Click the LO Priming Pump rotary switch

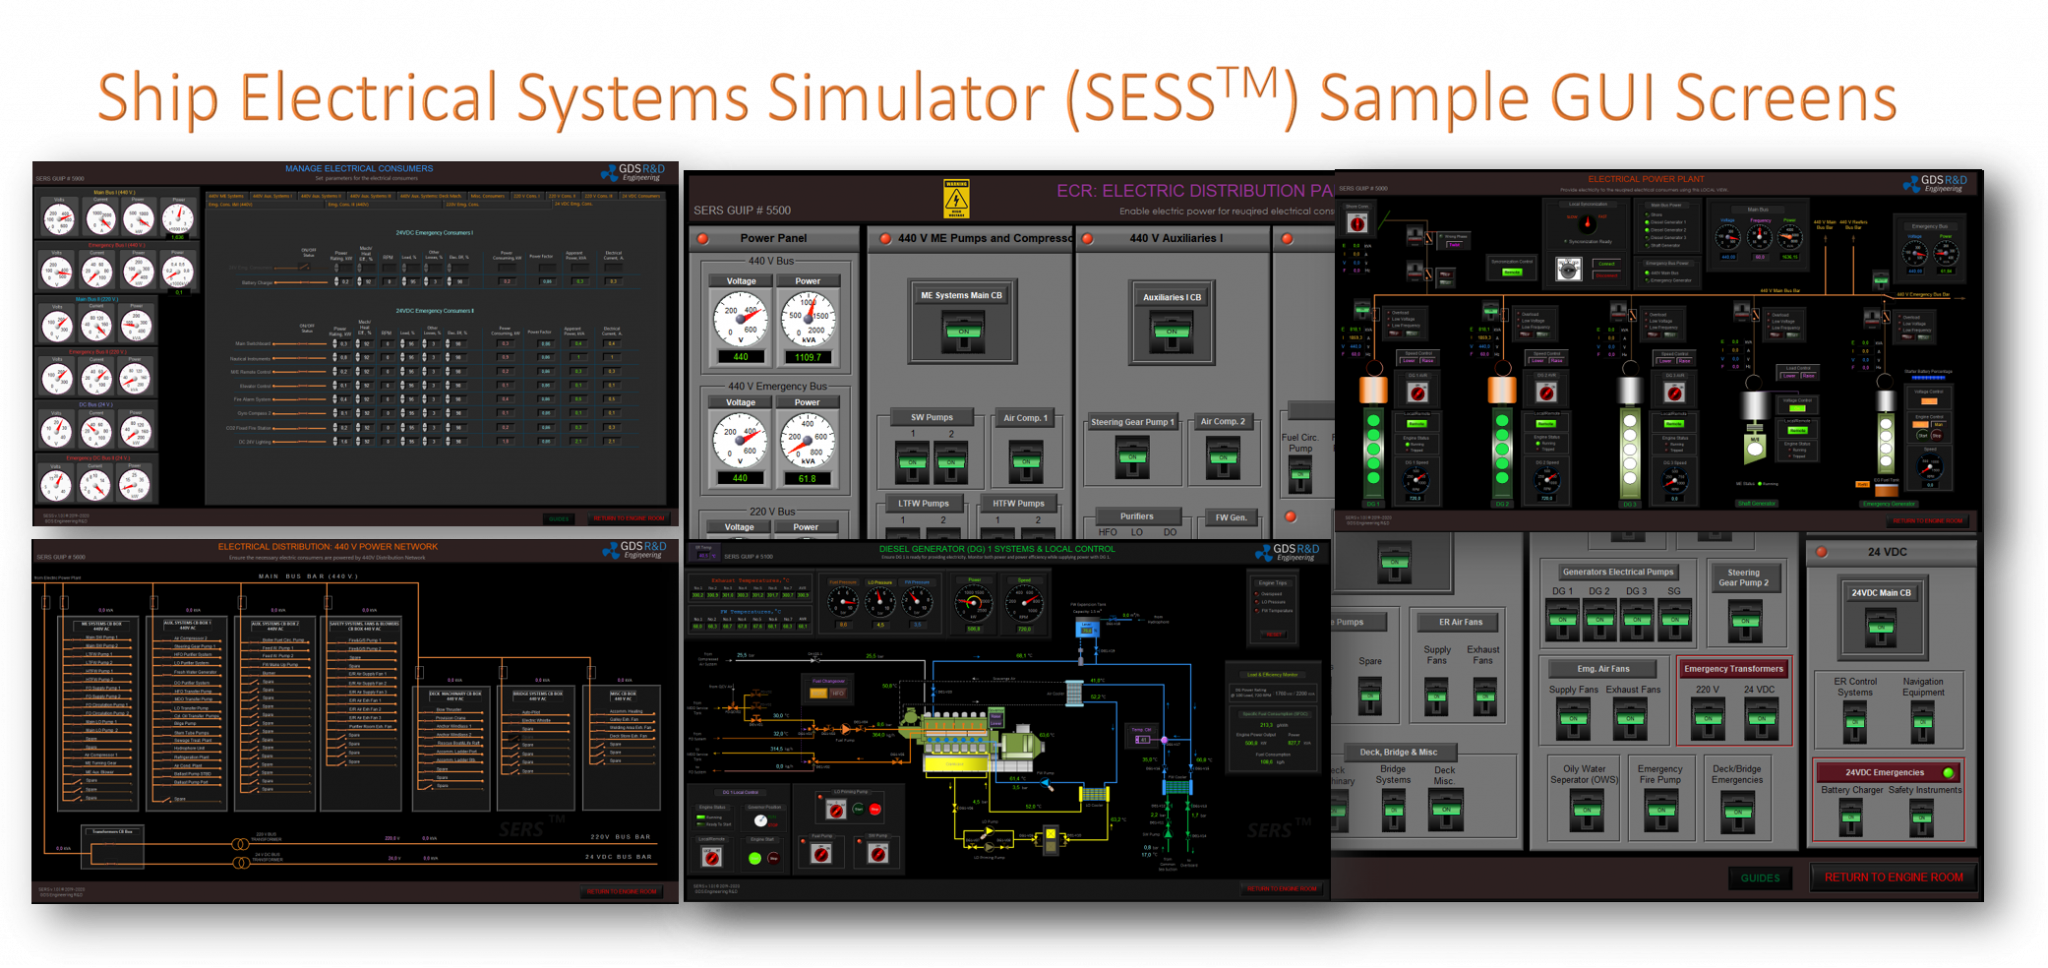[835, 809]
